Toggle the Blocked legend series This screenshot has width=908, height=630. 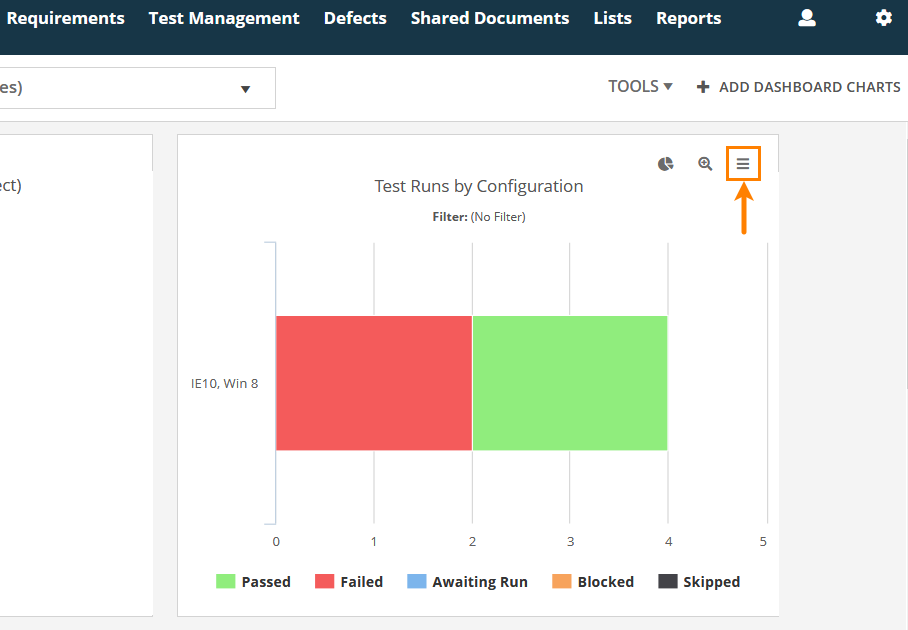[x=593, y=582]
